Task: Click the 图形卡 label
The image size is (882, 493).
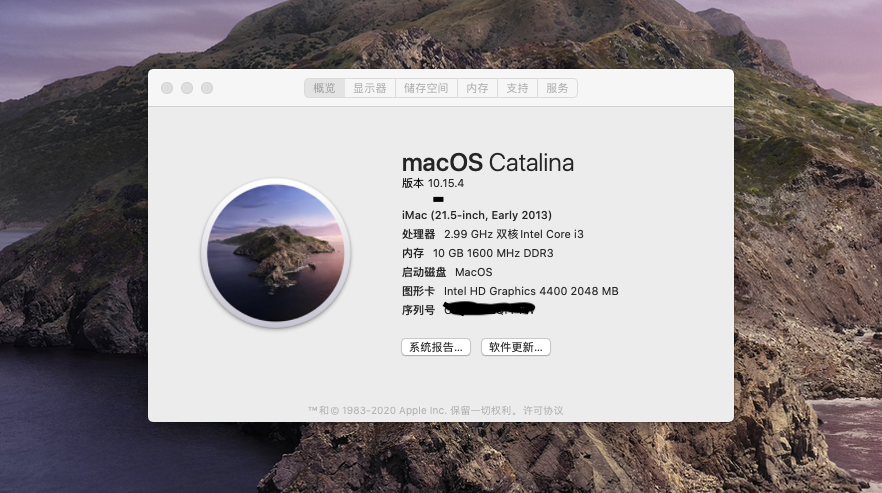Action: click(x=418, y=291)
